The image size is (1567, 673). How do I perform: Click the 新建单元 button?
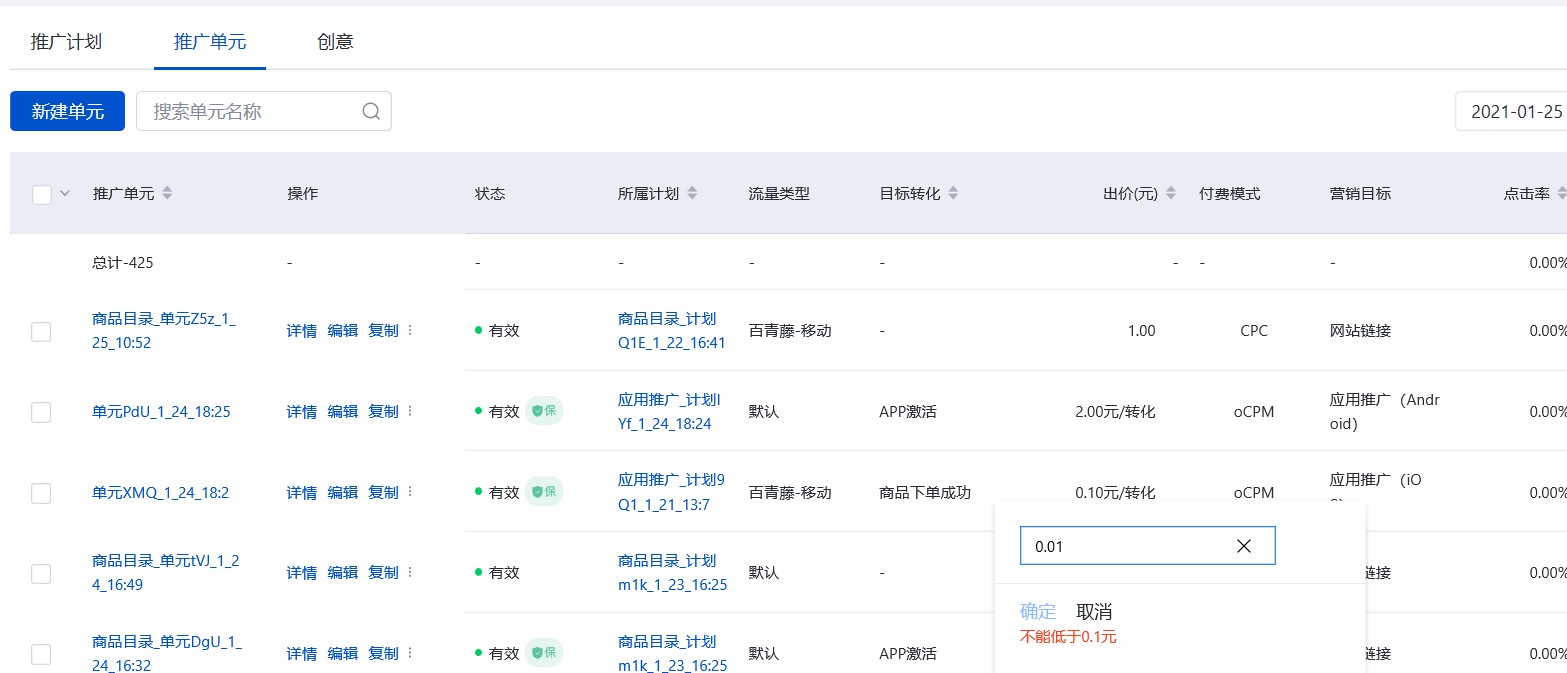pyautogui.click(x=66, y=111)
